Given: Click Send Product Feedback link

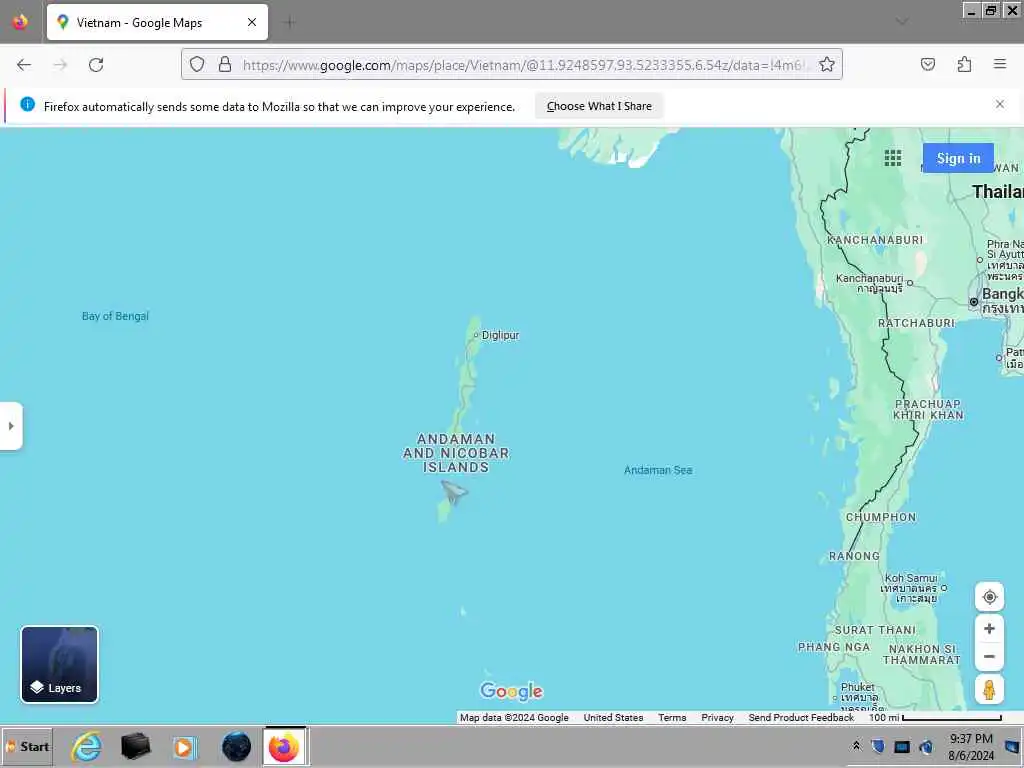Looking at the screenshot, I should pyautogui.click(x=801, y=717).
